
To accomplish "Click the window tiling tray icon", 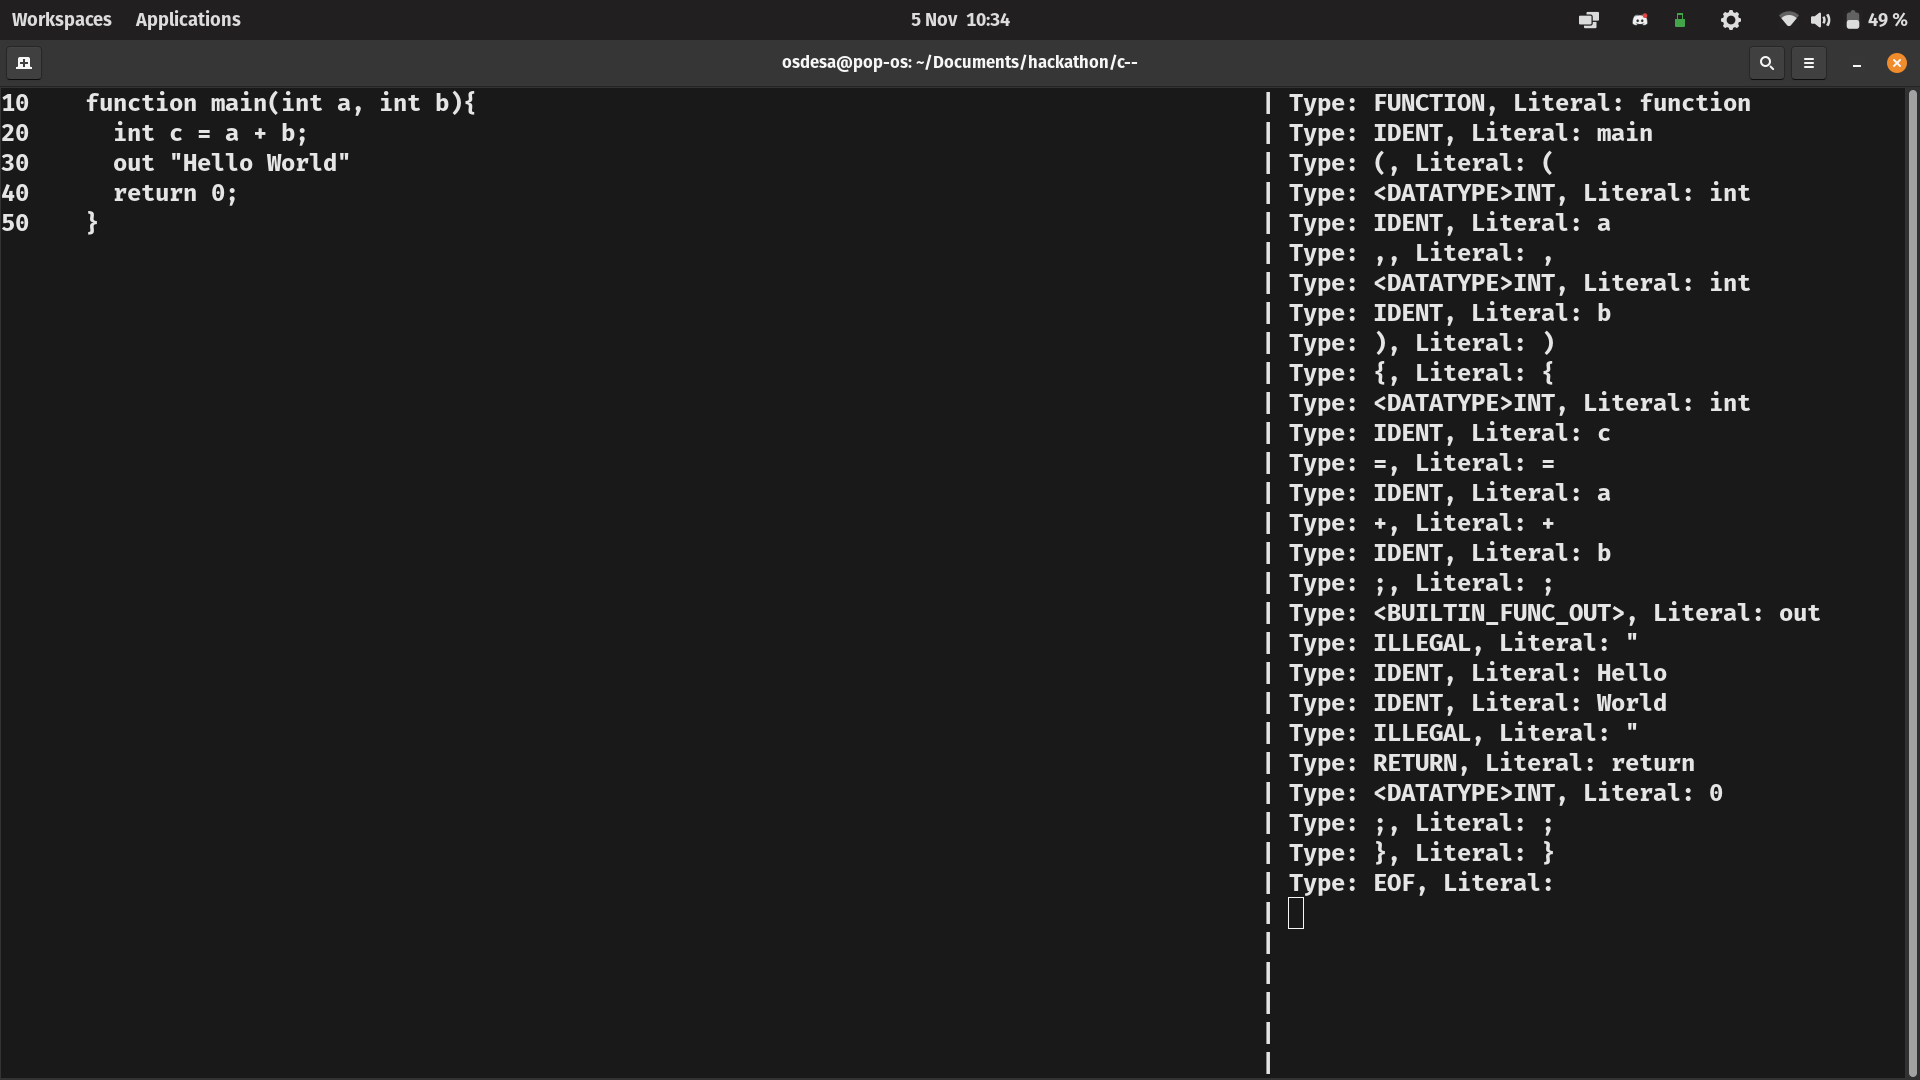I will pos(1588,20).
